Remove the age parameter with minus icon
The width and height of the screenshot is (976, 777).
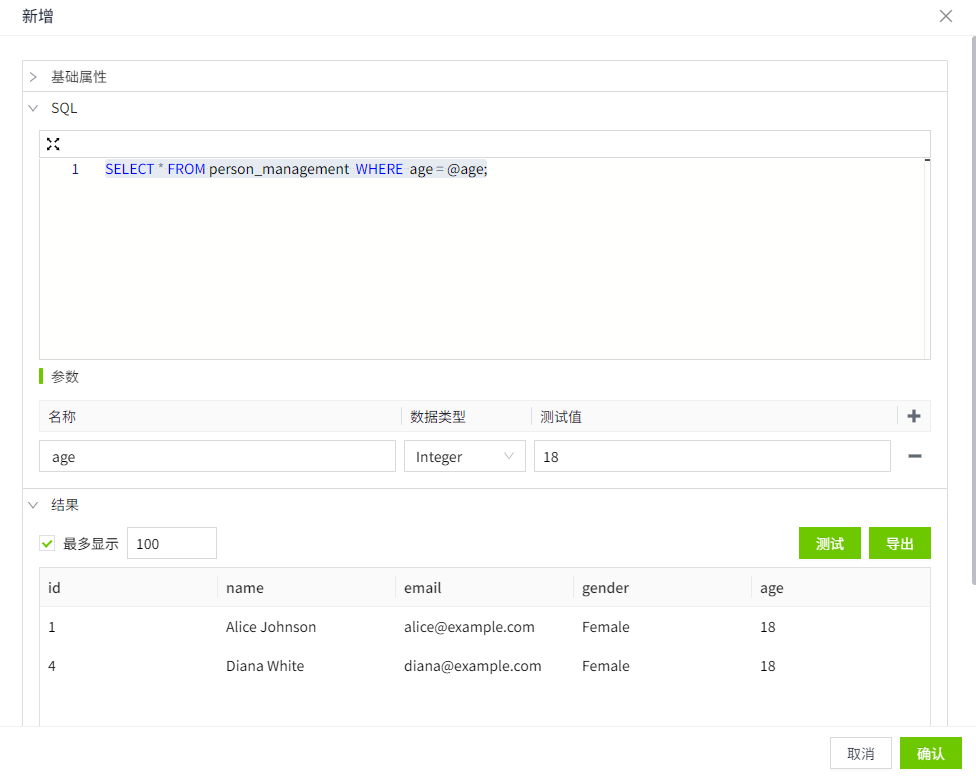point(913,456)
